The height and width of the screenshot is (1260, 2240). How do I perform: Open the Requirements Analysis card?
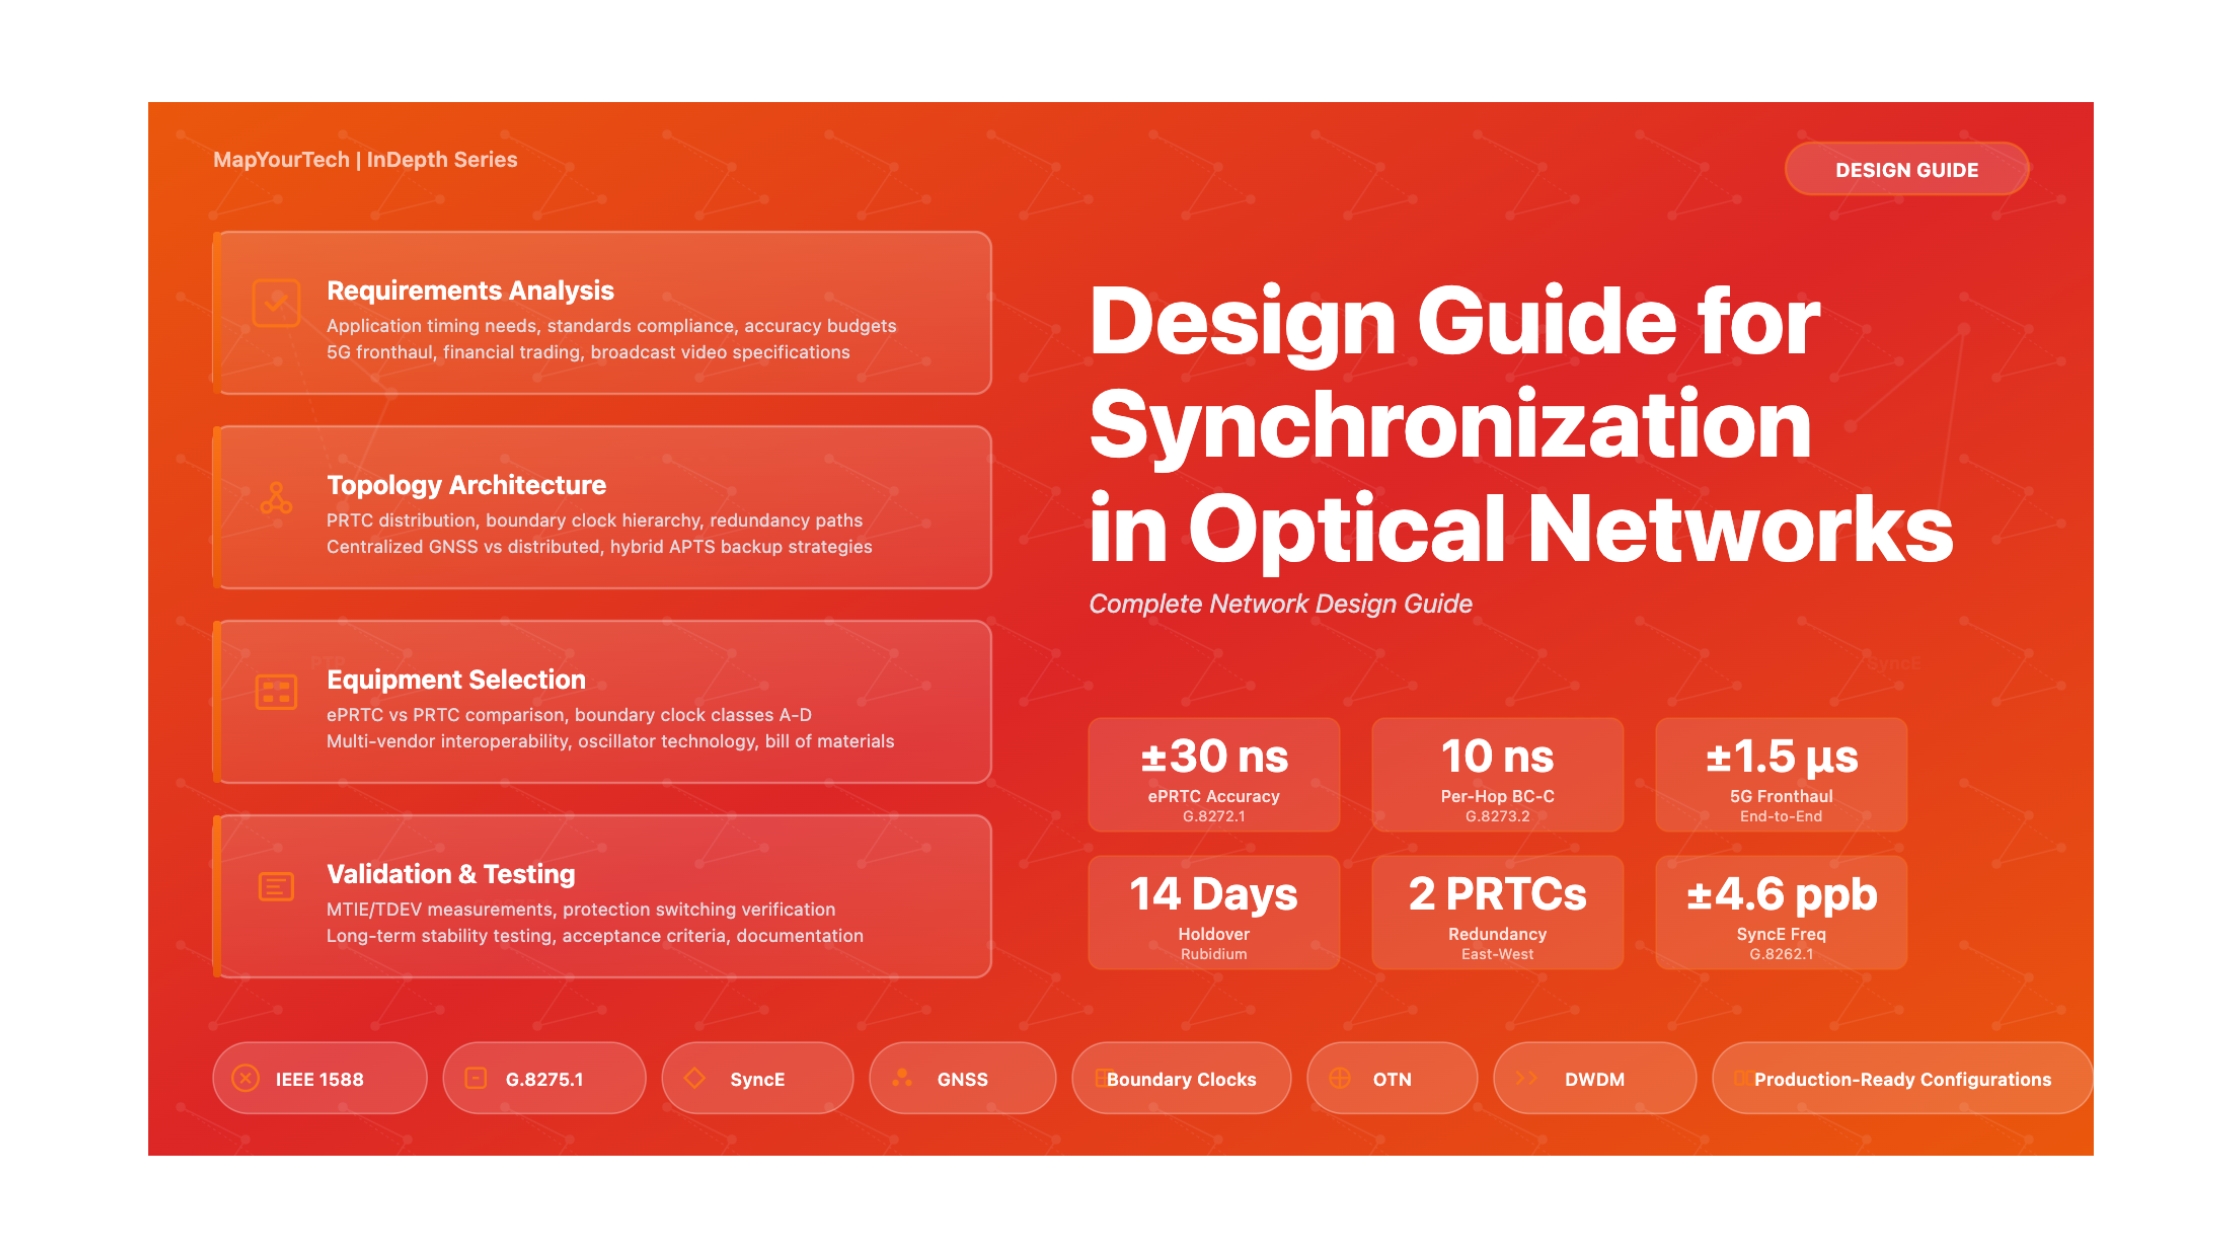pyautogui.click(x=602, y=313)
